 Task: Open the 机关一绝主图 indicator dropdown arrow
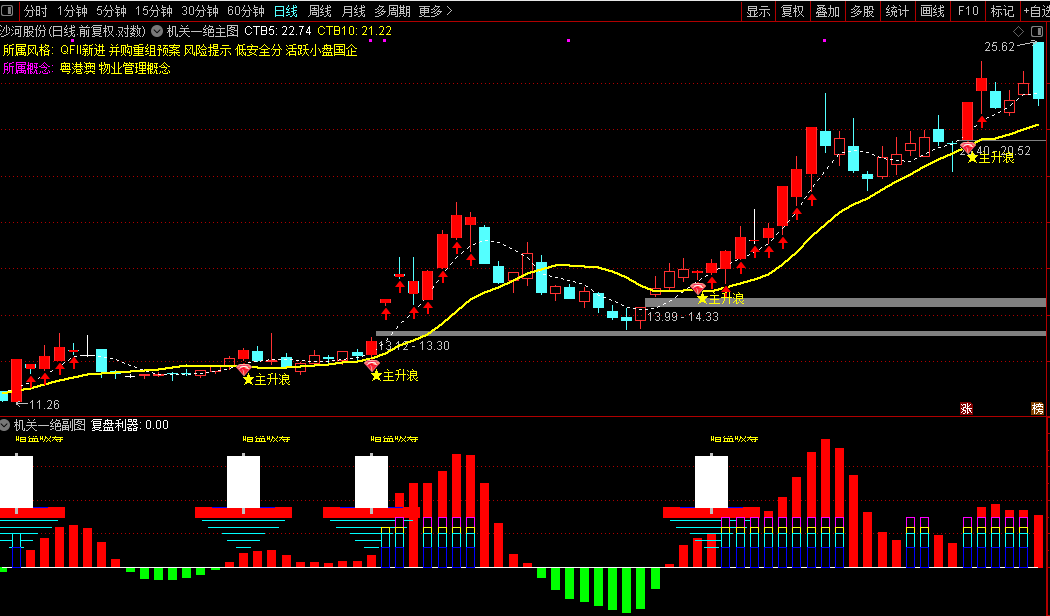coord(157,31)
